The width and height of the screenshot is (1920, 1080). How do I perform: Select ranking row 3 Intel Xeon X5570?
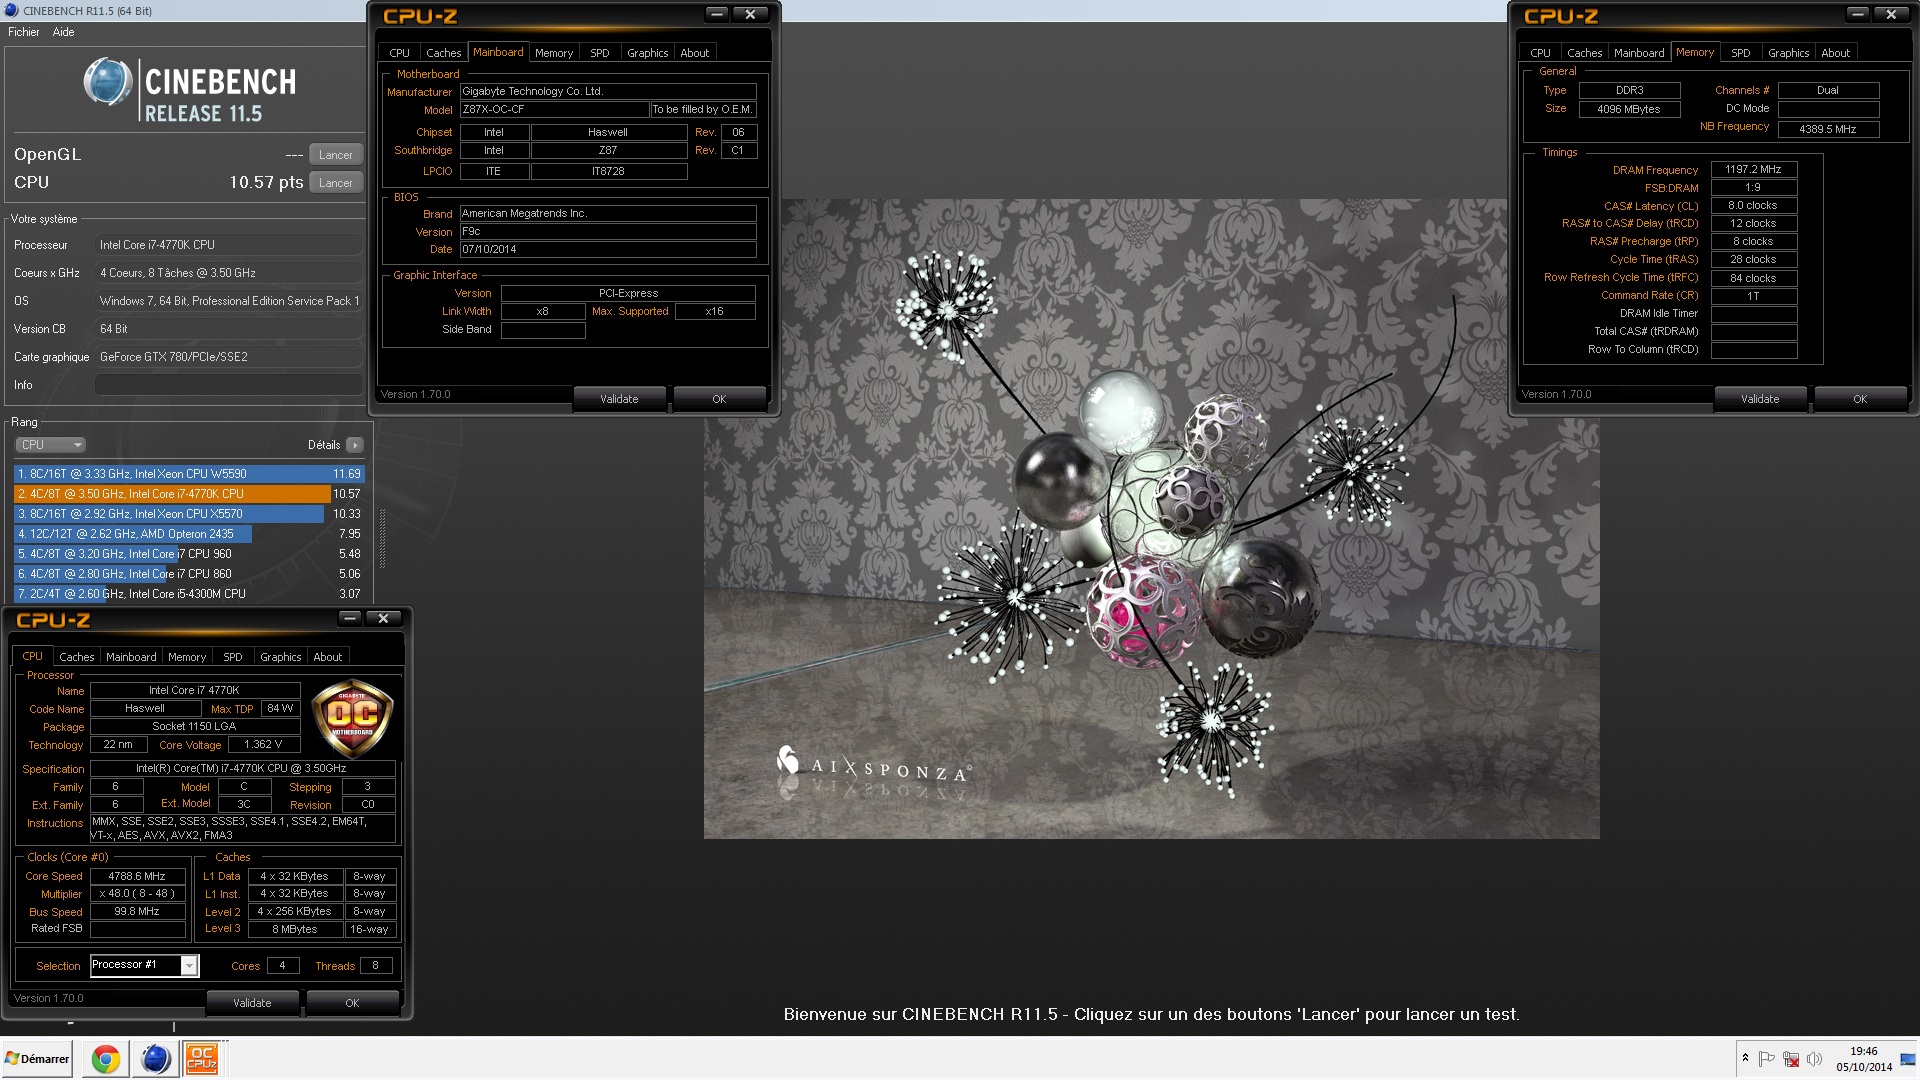coord(189,514)
